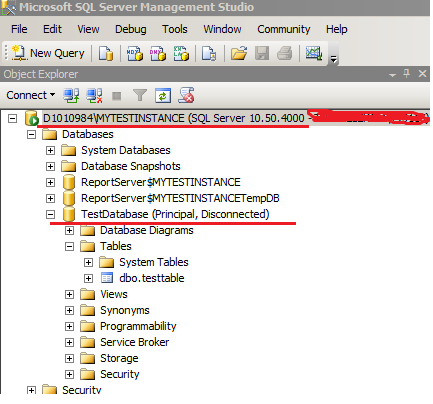
Task: Close the Object Explorer panel
Action: (x=422, y=74)
